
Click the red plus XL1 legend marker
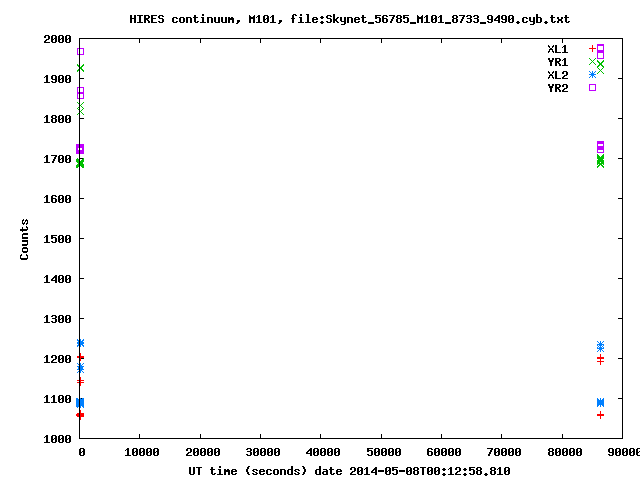[592, 49]
